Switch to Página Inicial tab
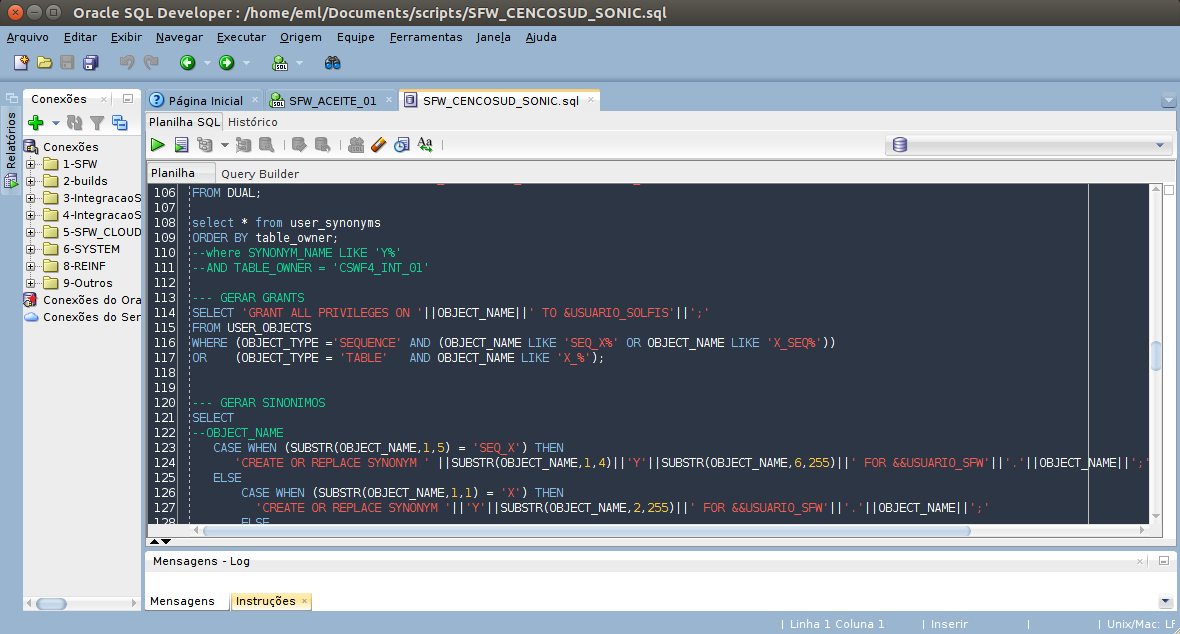Image resolution: width=1180 pixels, height=634 pixels. [205, 100]
